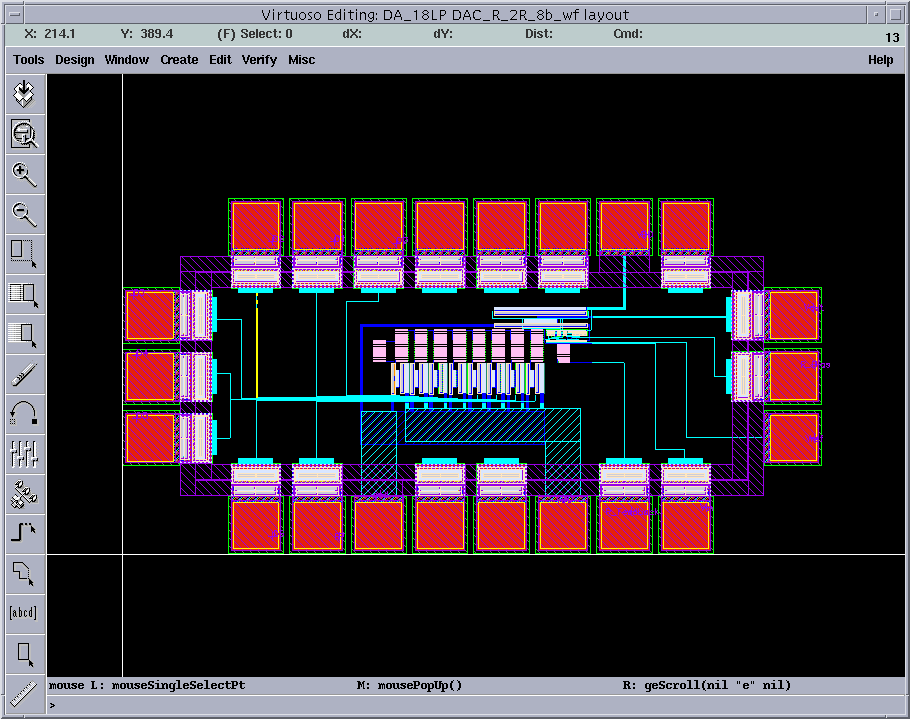Select the Copy tool icon

point(24,294)
